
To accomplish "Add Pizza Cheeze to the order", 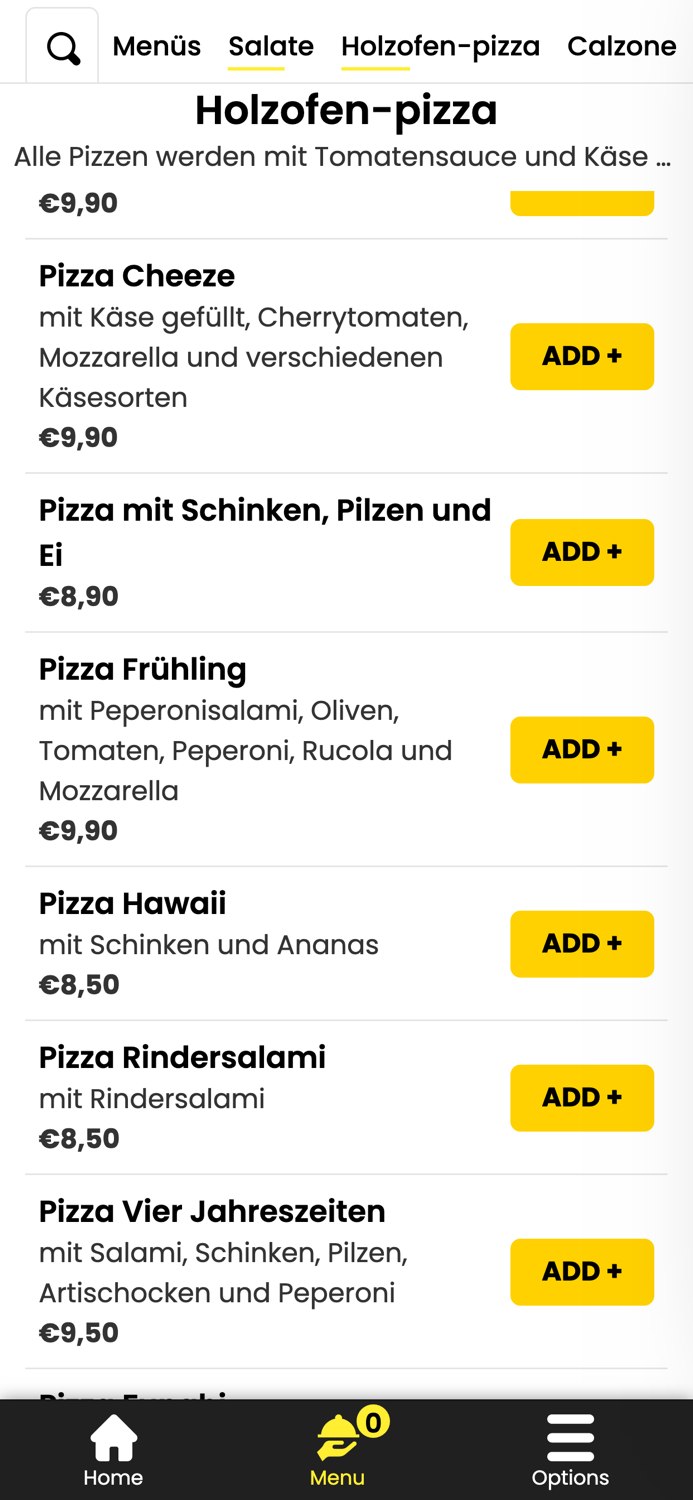I will pyautogui.click(x=582, y=356).
